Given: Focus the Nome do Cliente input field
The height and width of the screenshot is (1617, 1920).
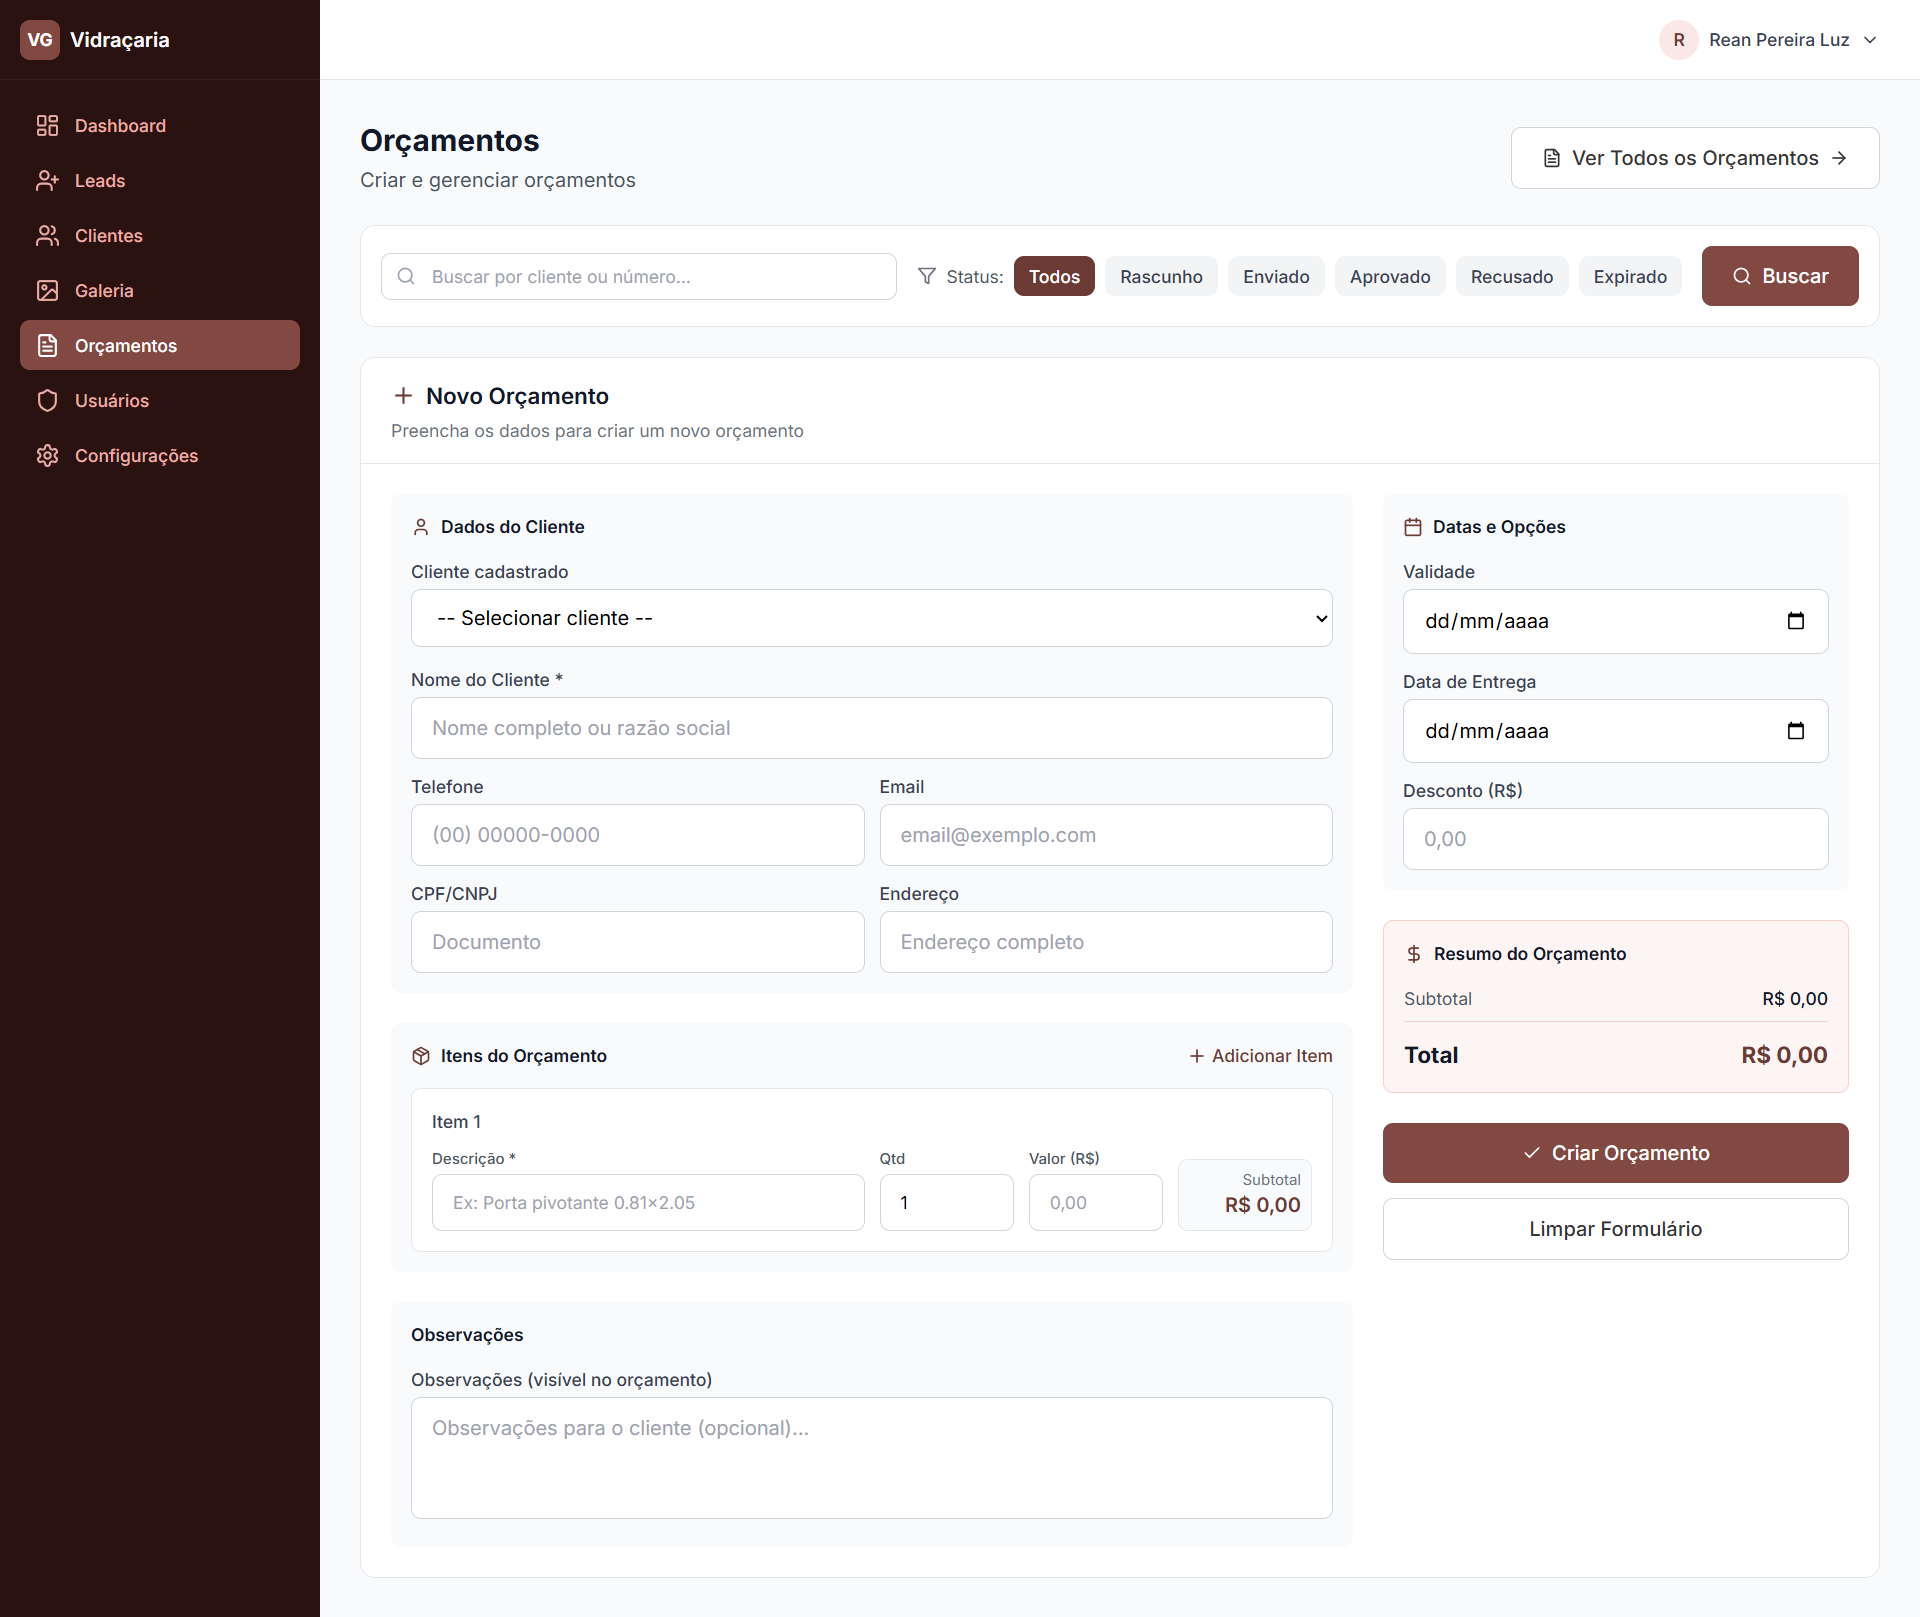Looking at the screenshot, I should (871, 728).
